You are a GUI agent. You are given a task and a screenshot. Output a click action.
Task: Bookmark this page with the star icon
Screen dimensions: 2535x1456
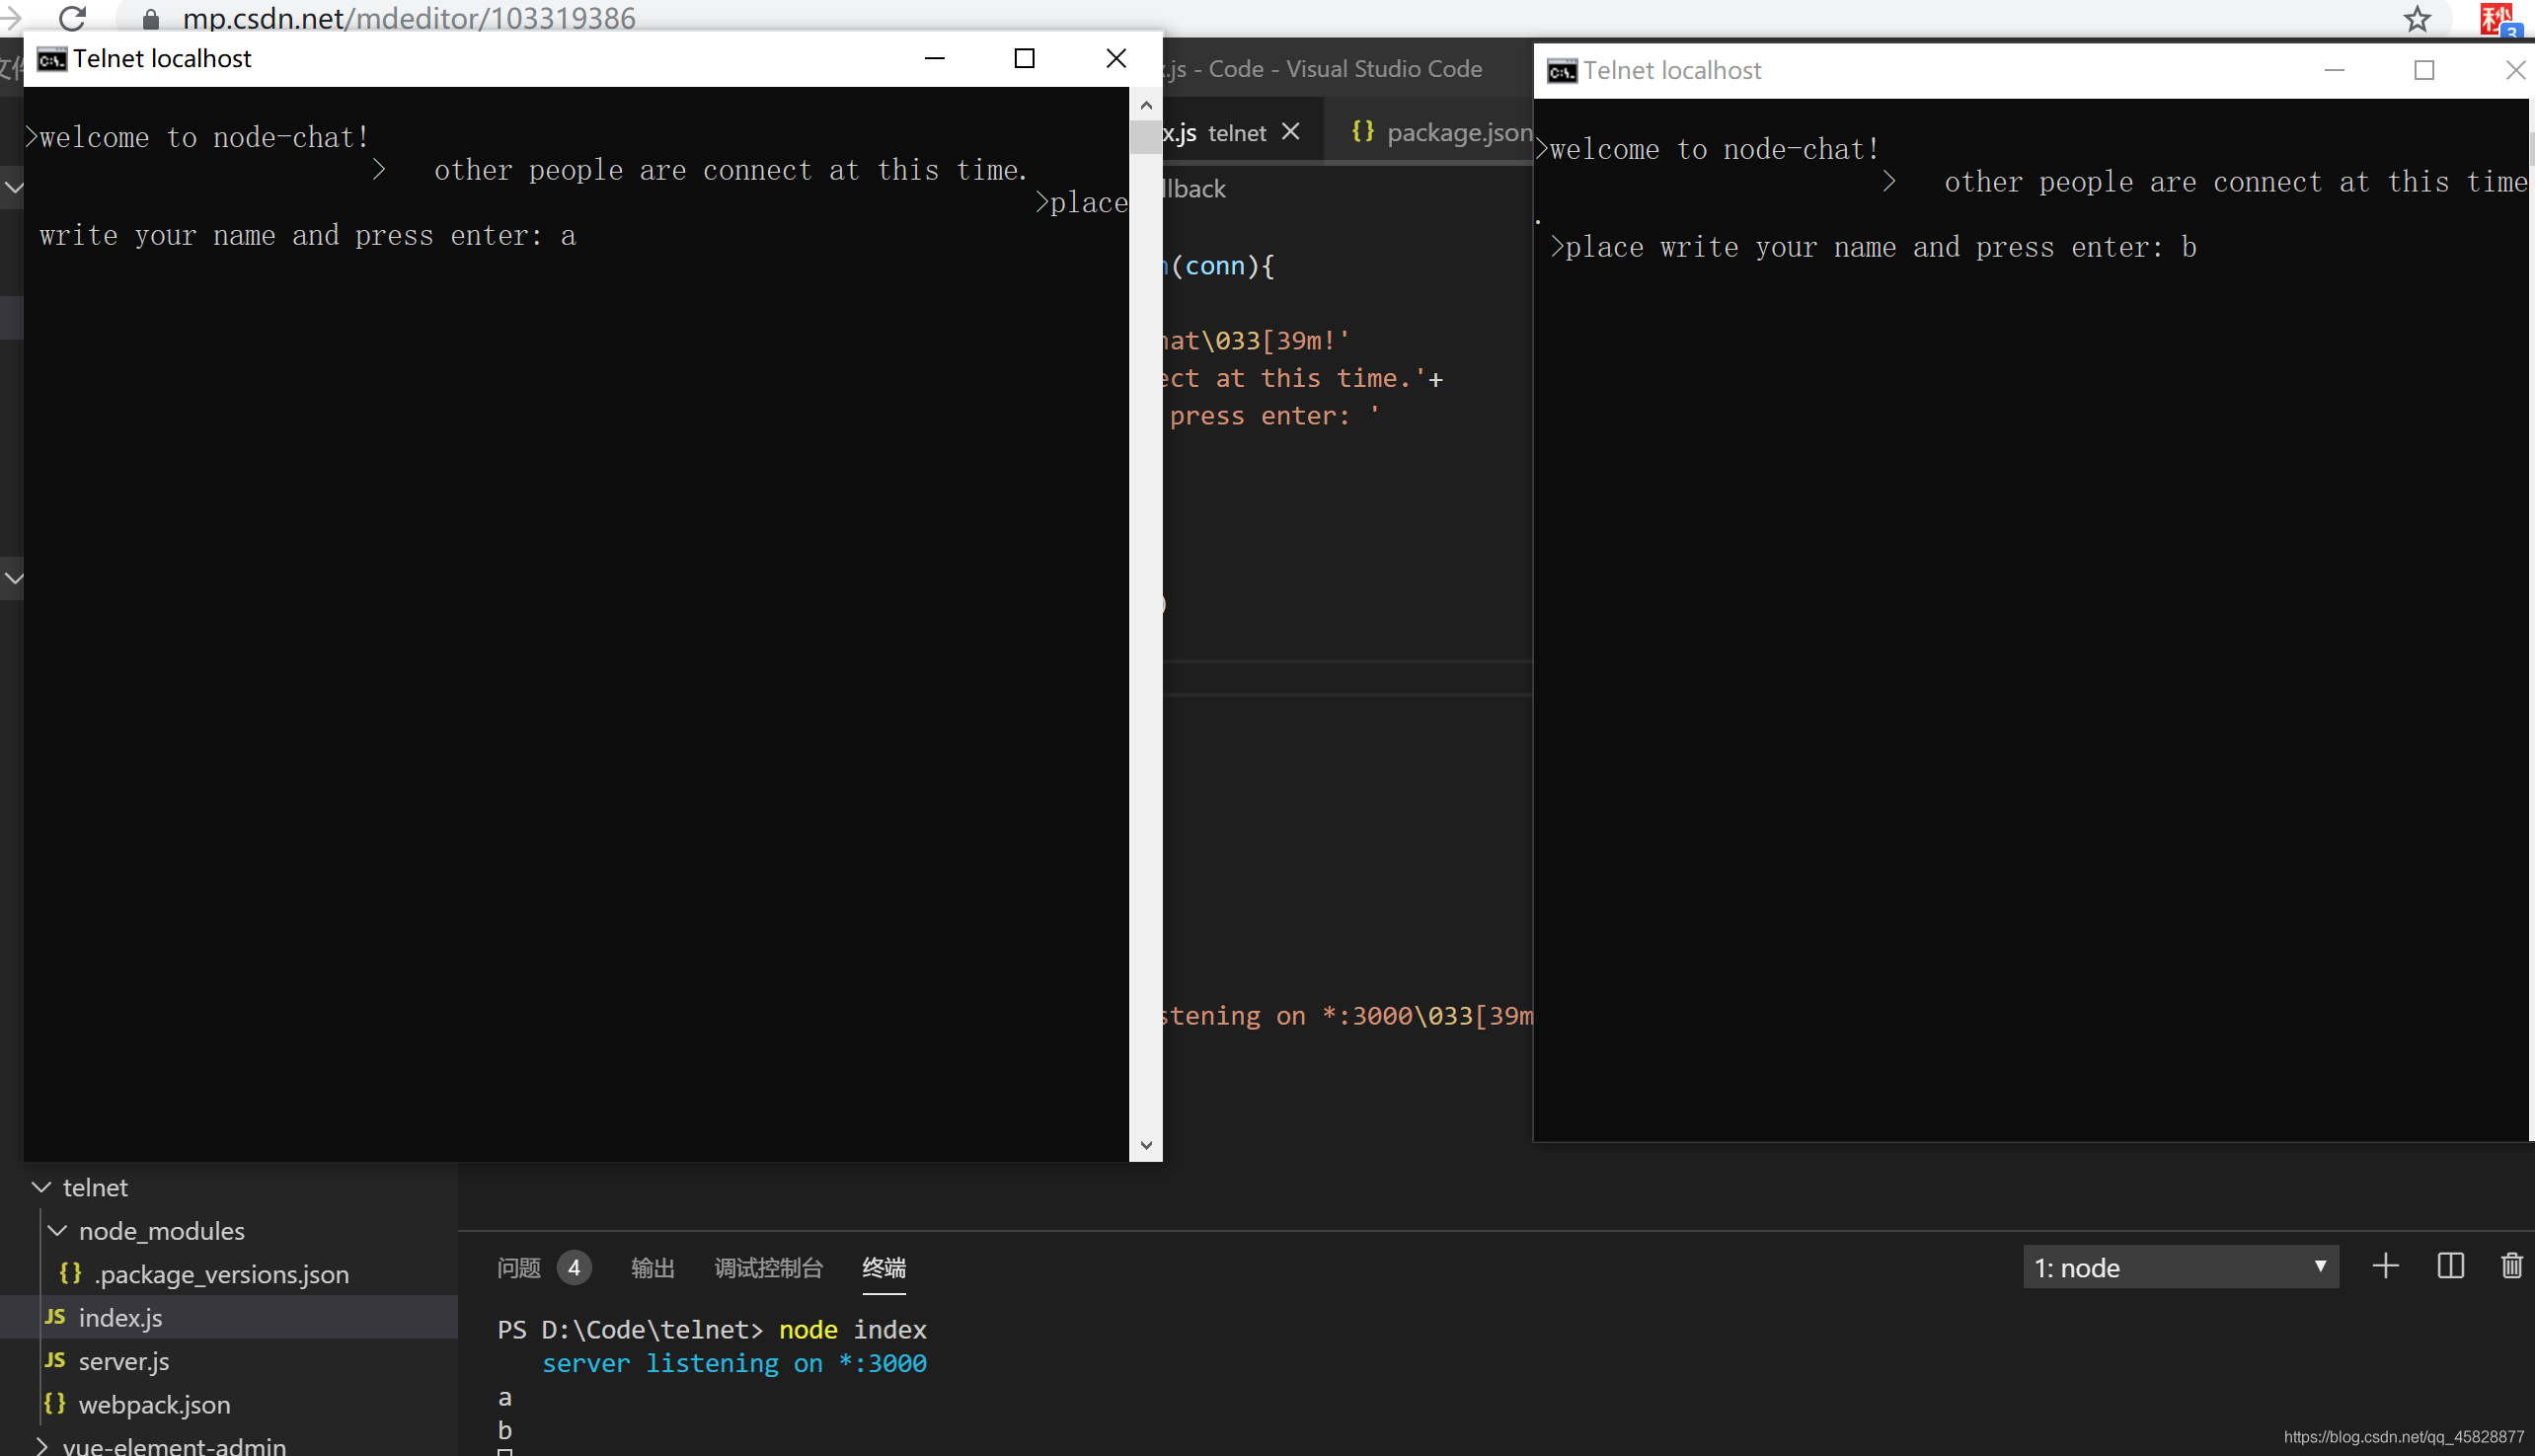tap(2417, 18)
